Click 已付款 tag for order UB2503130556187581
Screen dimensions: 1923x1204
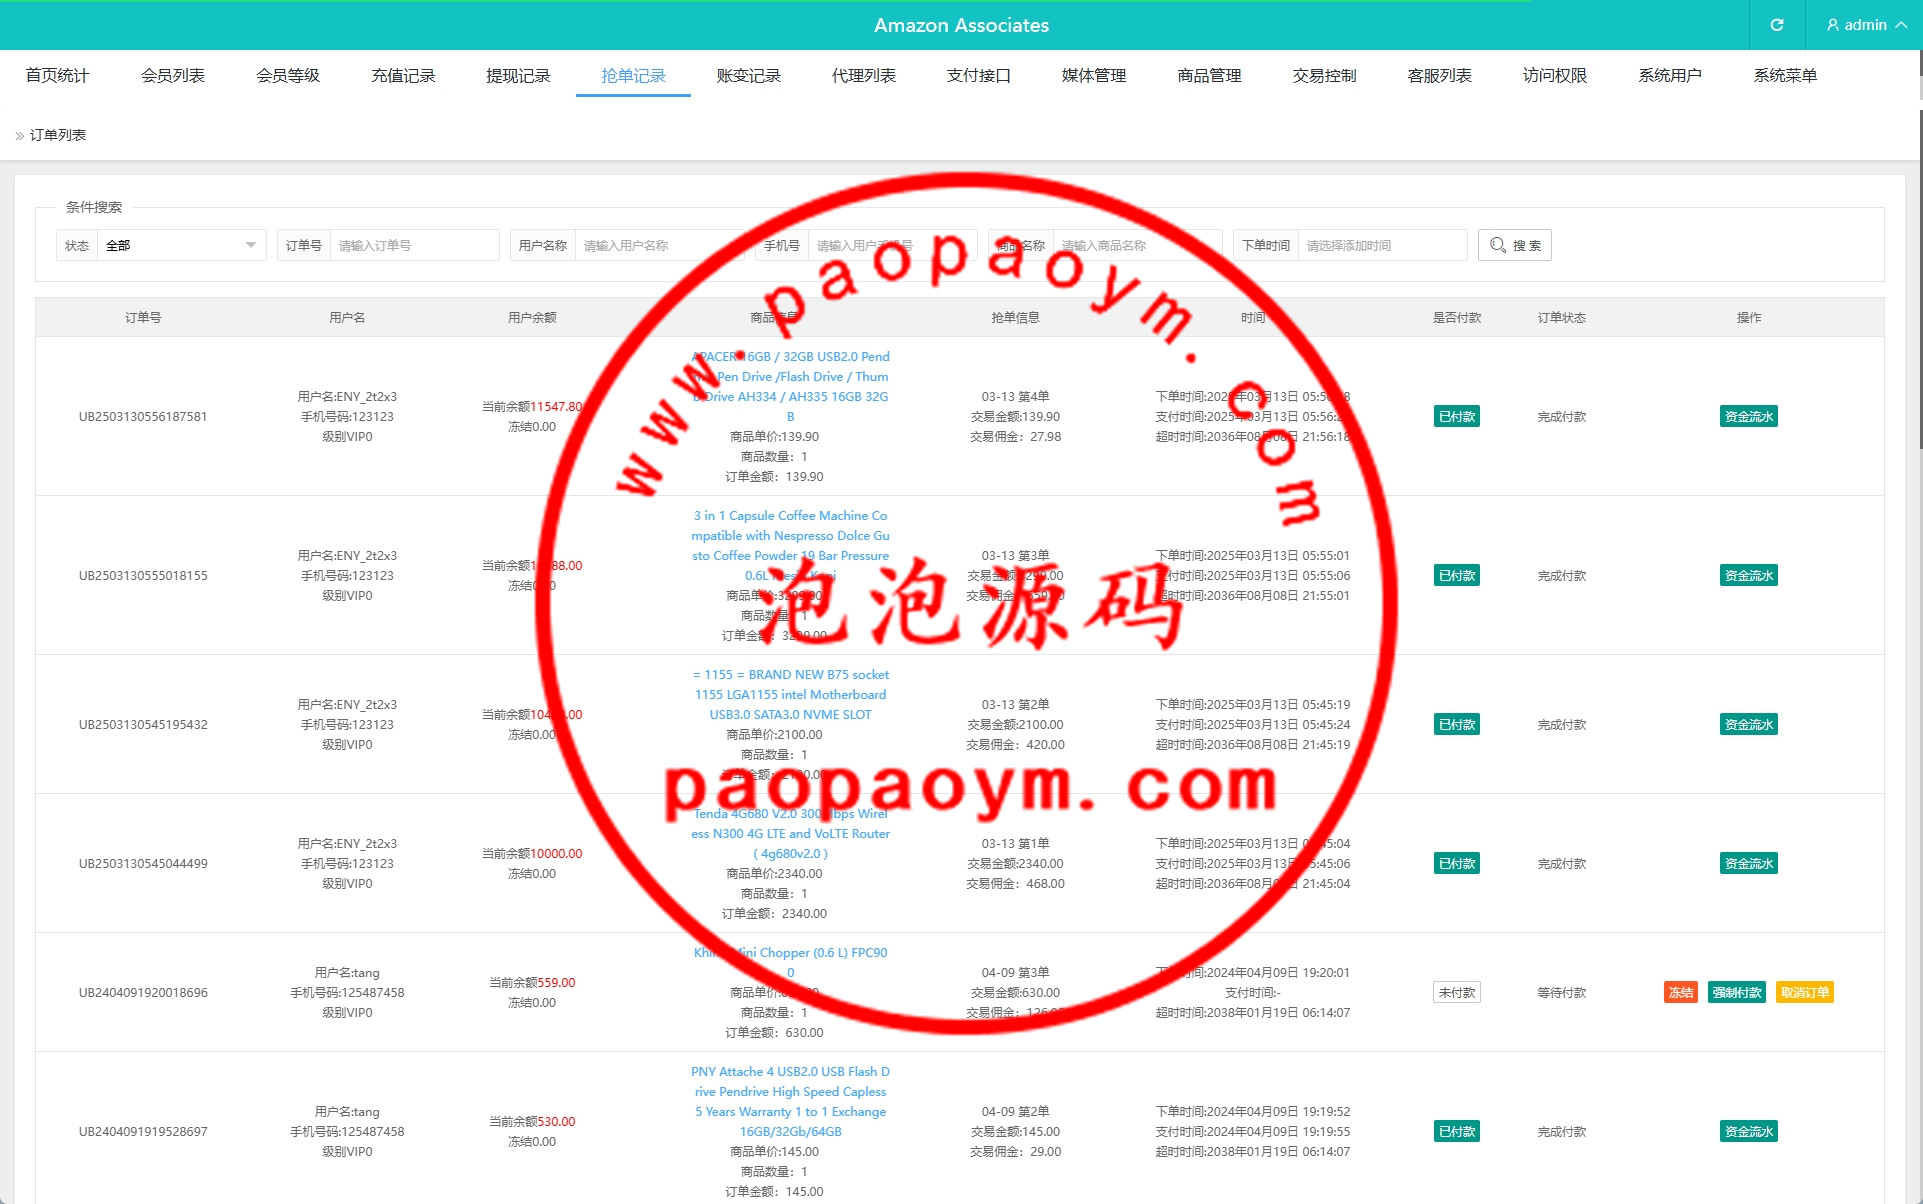point(1456,417)
